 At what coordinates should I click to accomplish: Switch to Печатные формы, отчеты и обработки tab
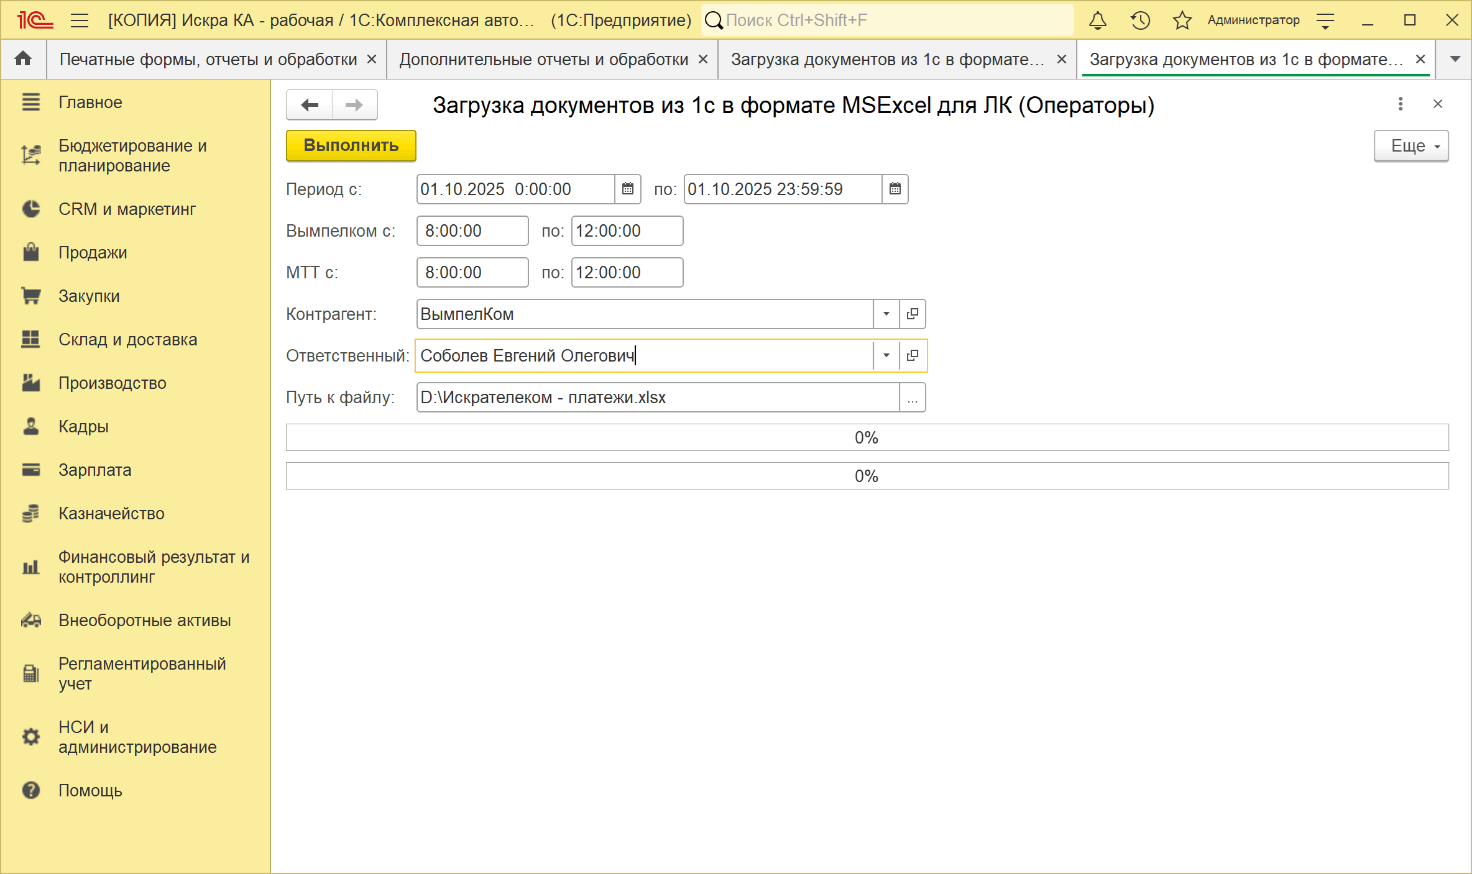click(208, 60)
